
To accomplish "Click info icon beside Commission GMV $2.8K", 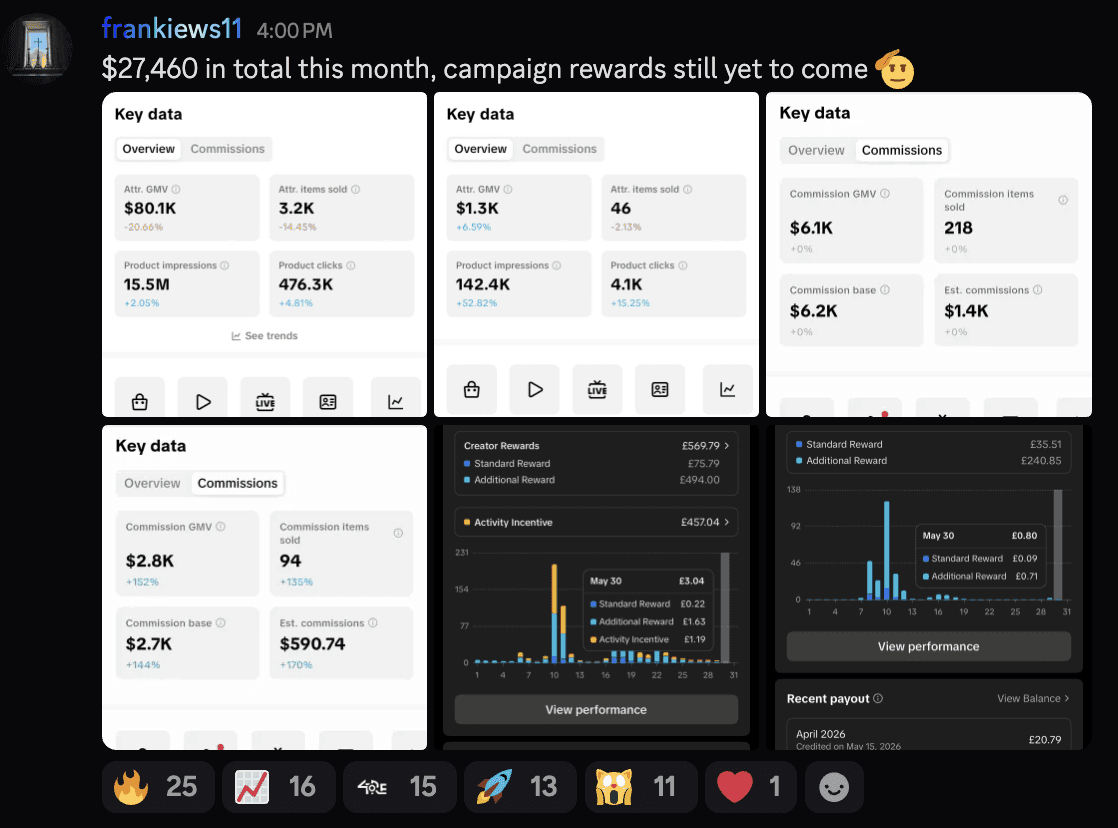I will tap(221, 526).
